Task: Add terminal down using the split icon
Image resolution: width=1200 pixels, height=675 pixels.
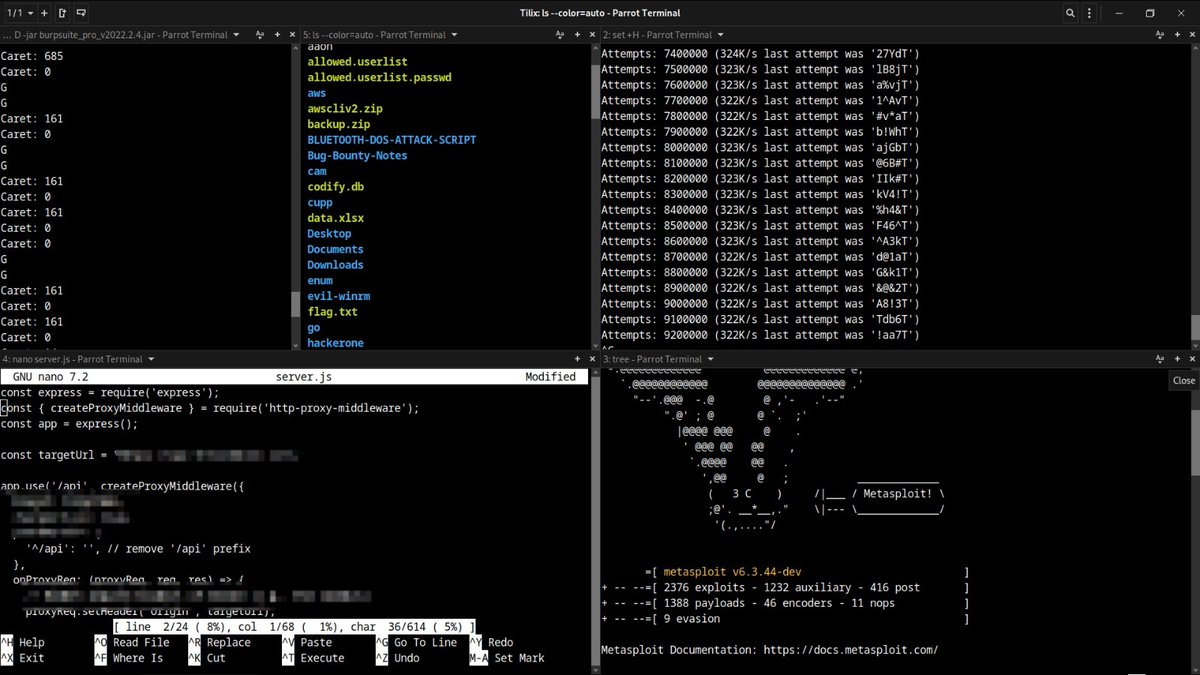Action: [80, 13]
